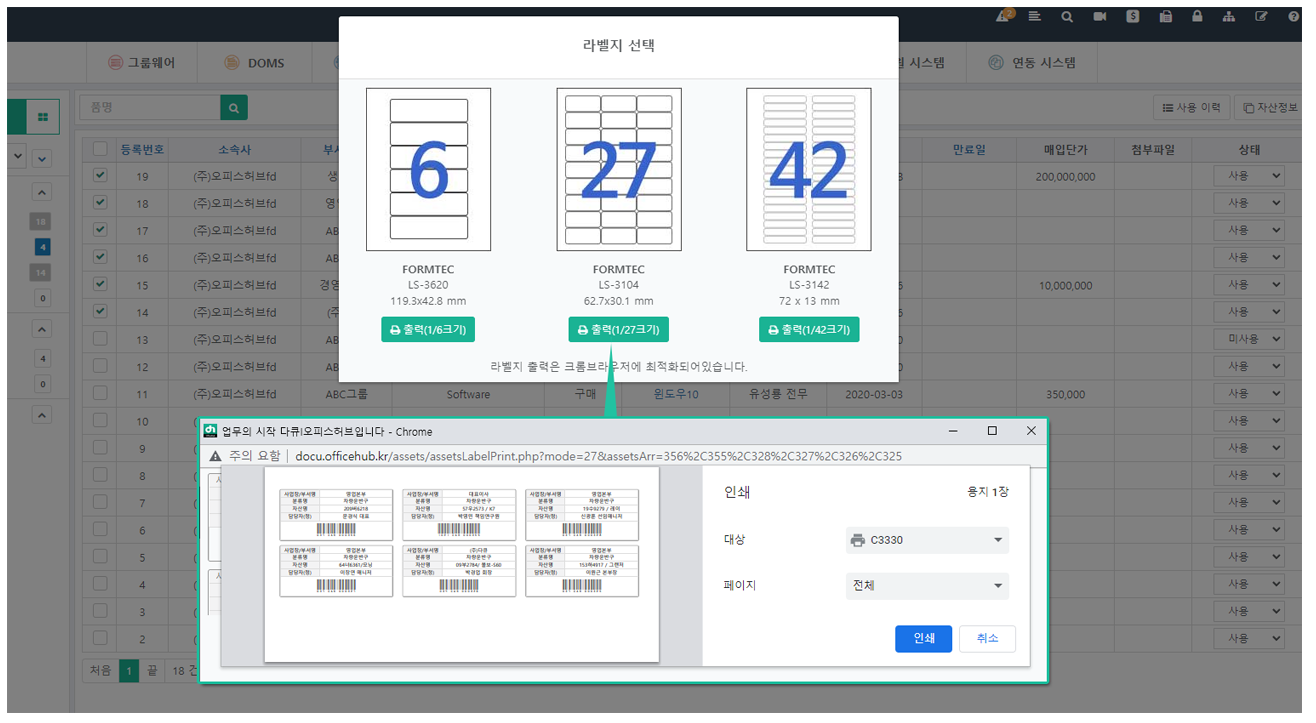Click the Chrome address bar URL docu.officehub.kr
1316x723 pixels.
(x=598, y=456)
